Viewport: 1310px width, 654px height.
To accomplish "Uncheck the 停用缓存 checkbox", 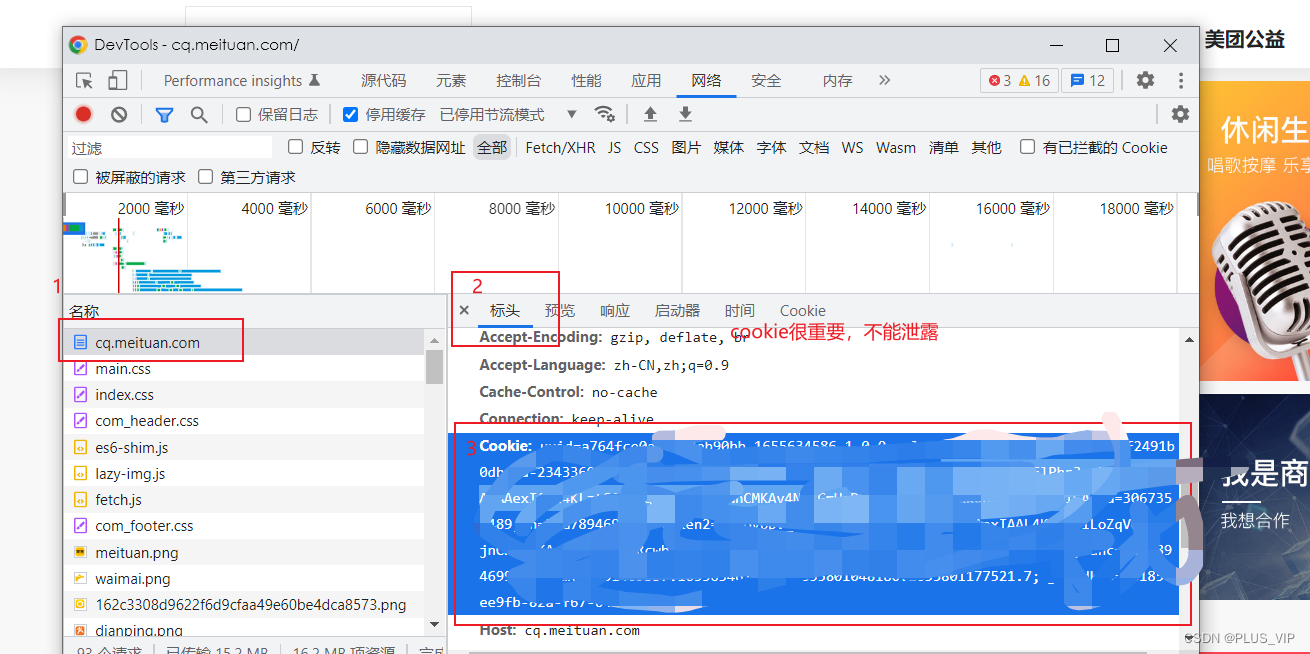I will (350, 114).
